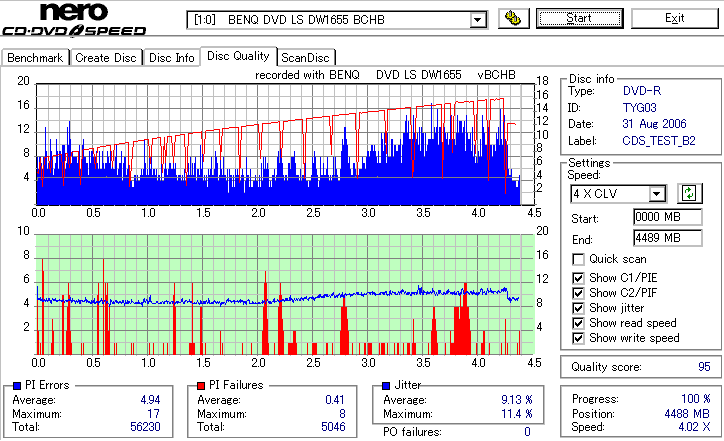Toggle Show read speed checkbox
This screenshot has width=724, height=441.
(x=578, y=323)
